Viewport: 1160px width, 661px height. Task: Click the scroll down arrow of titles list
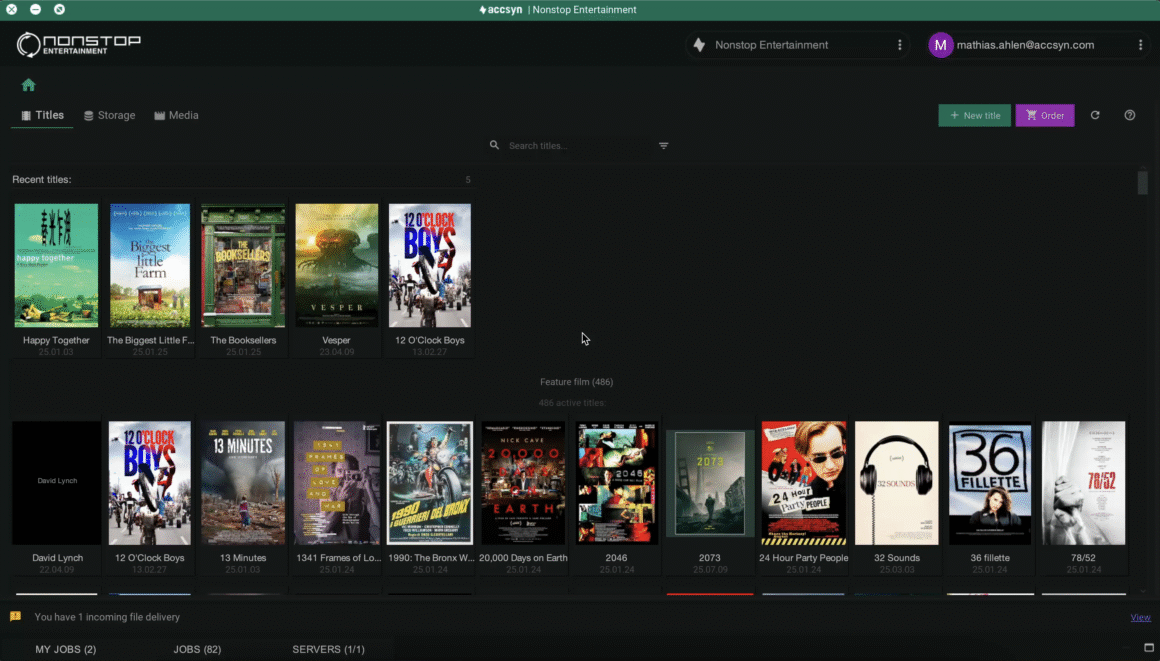1143,591
